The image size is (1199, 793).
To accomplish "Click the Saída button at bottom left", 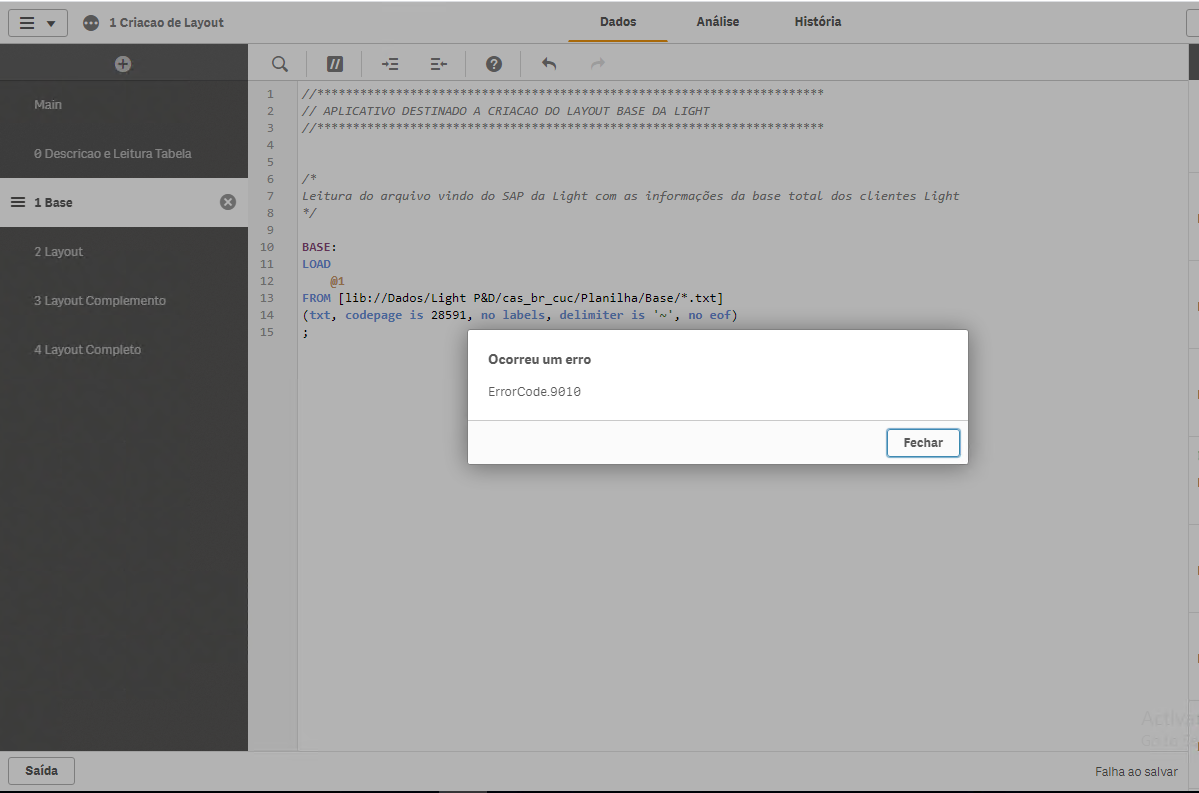I will pyautogui.click(x=41, y=771).
